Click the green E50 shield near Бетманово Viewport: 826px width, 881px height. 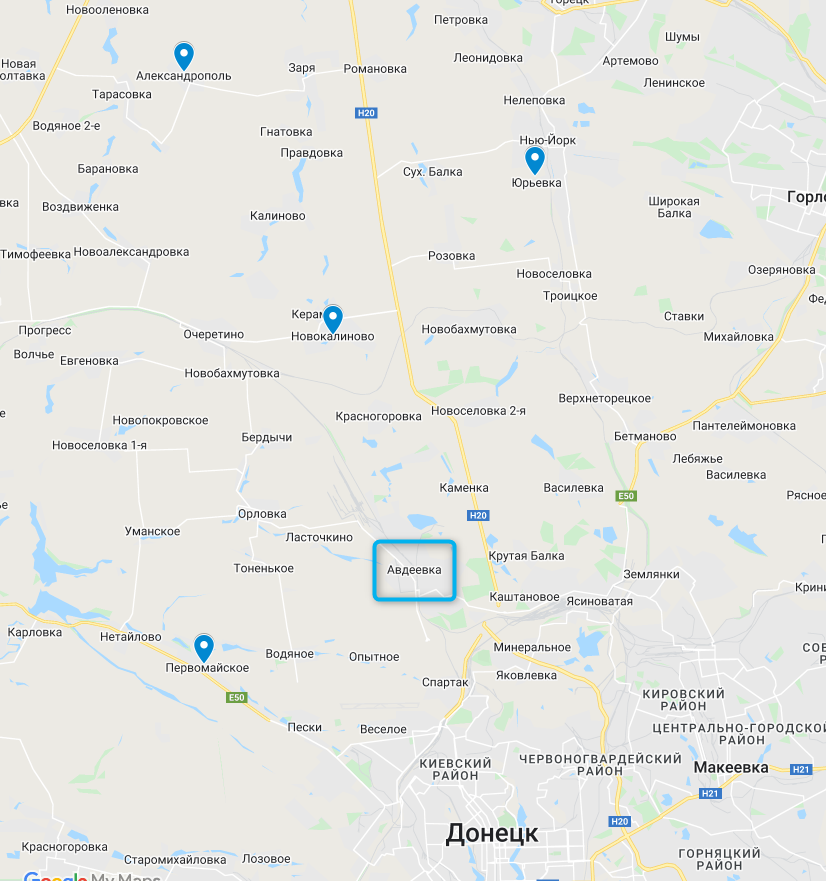[626, 496]
